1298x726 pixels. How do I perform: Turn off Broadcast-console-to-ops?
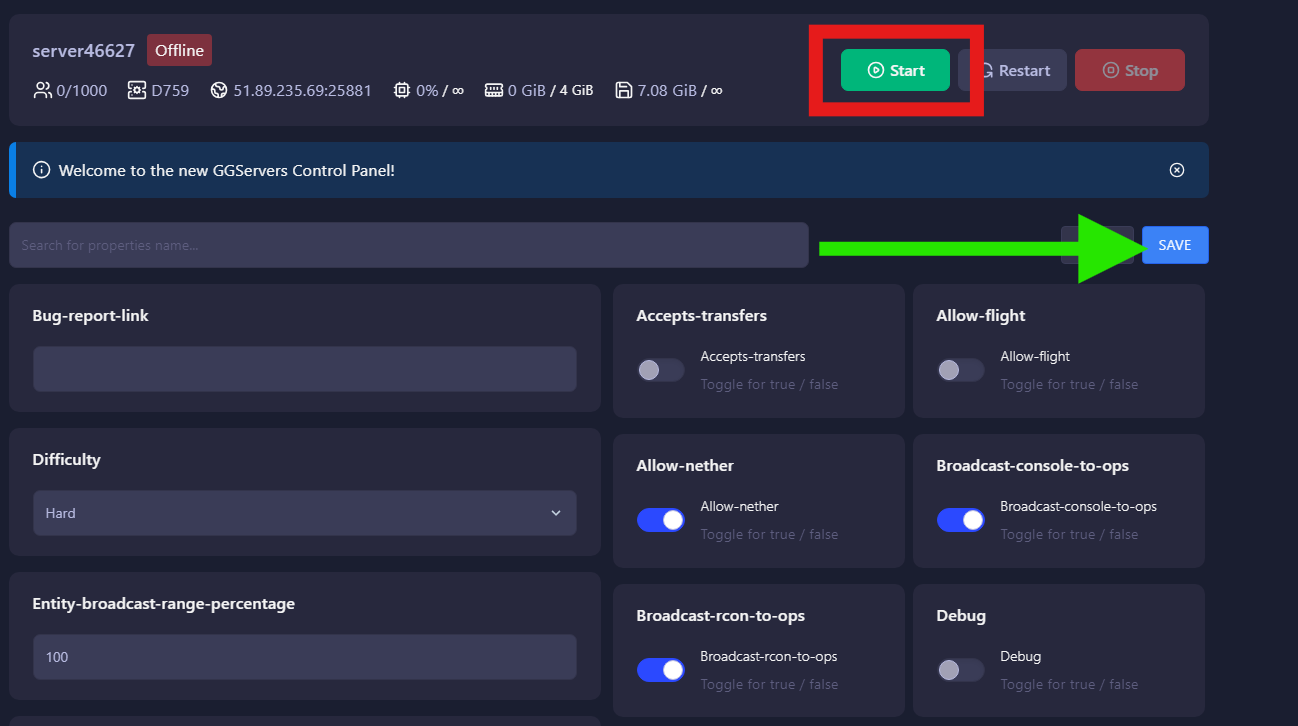[x=960, y=519]
